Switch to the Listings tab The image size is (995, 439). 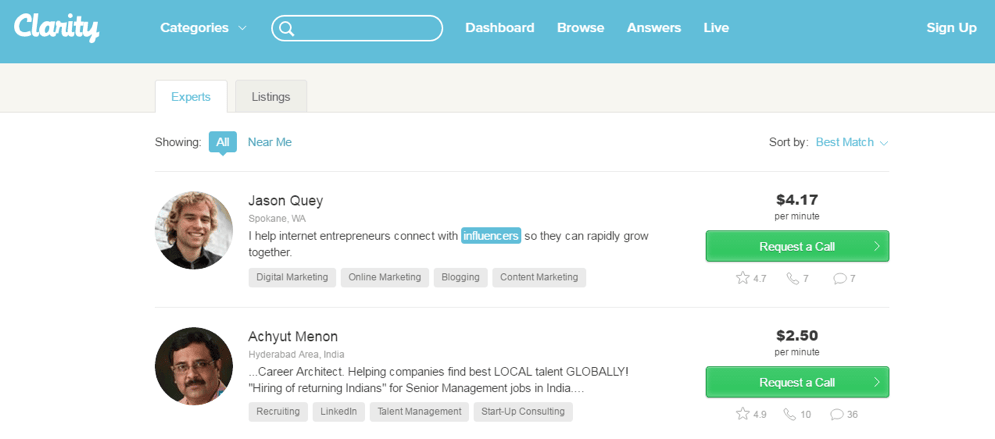tap(271, 96)
